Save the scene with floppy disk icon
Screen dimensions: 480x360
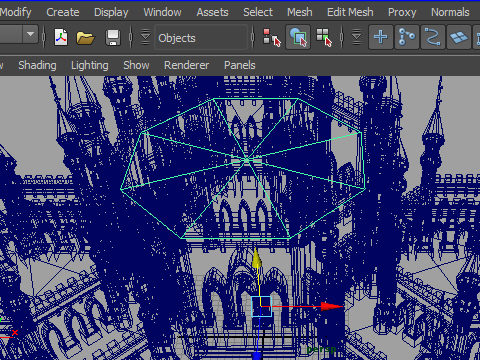tap(113, 37)
